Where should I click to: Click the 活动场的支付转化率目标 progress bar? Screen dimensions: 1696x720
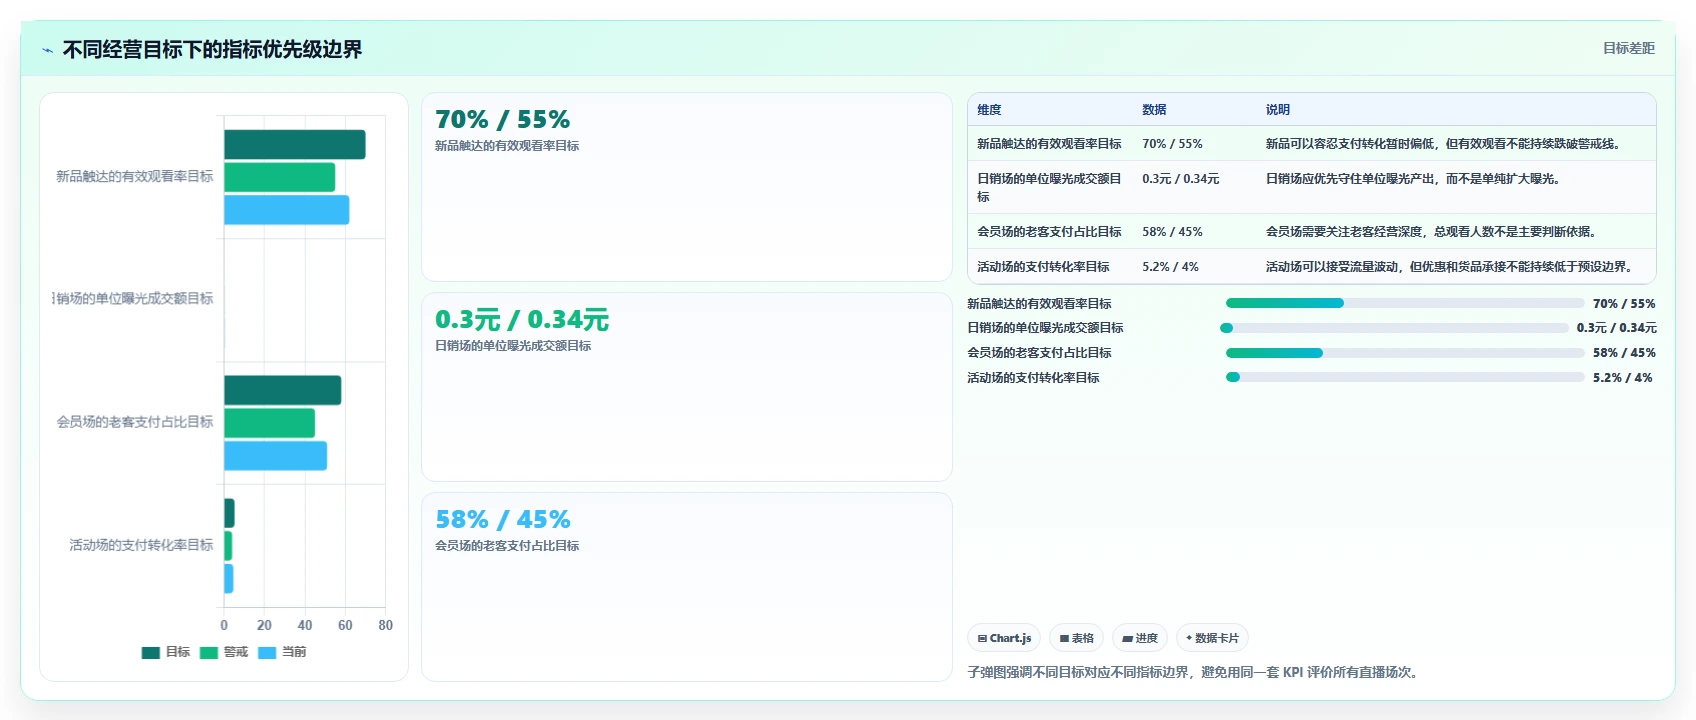[x=1405, y=377]
